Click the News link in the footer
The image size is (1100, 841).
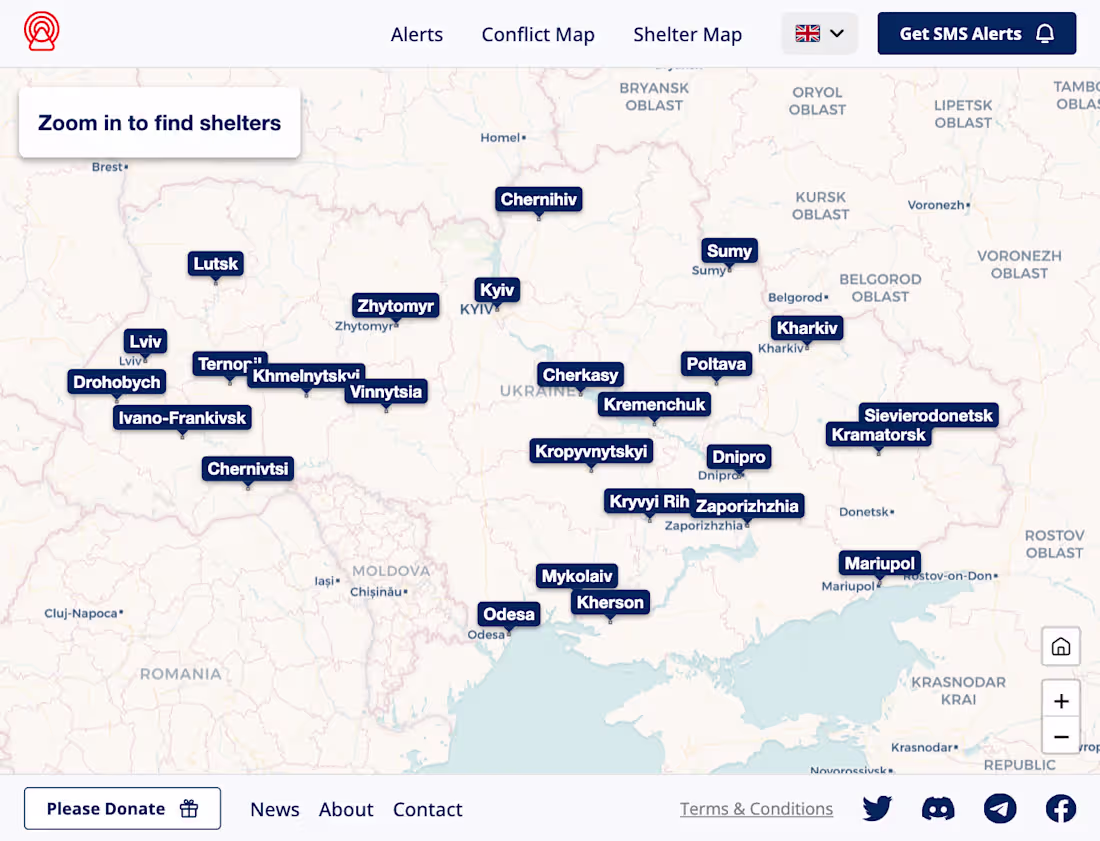tap(275, 809)
